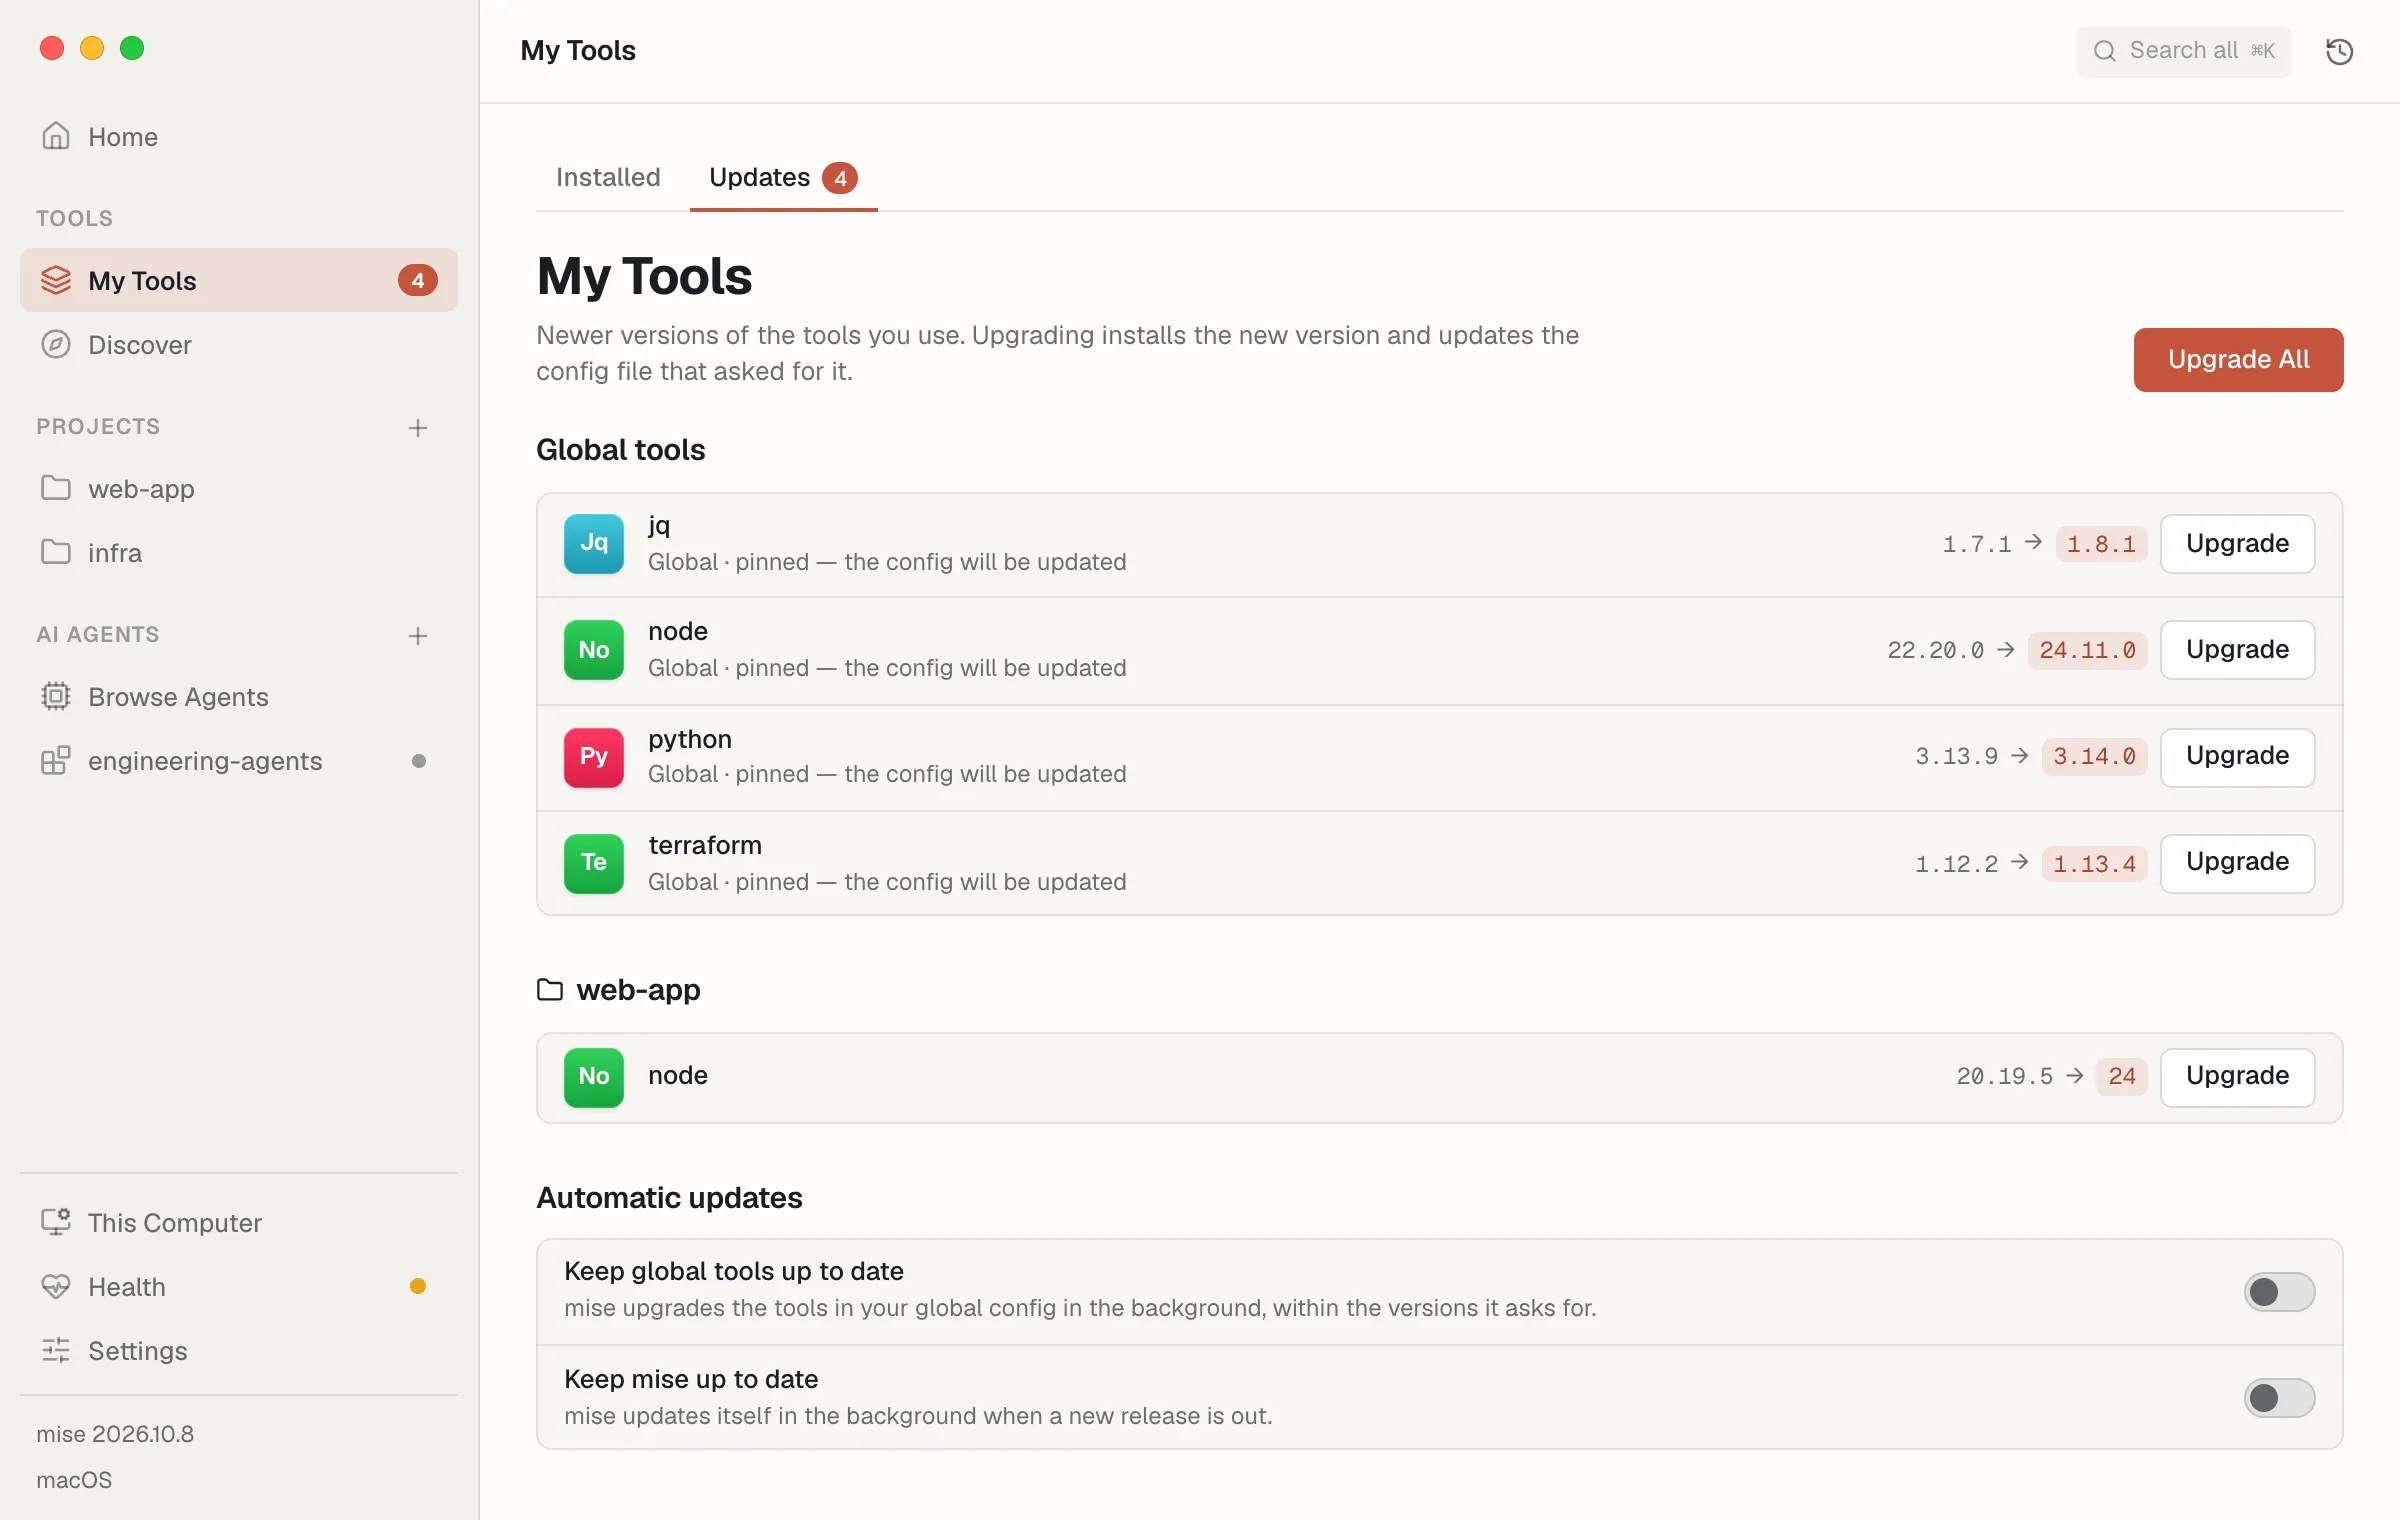2400x1520 pixels.
Task: Click the web-app section folder icon
Action: [550, 990]
